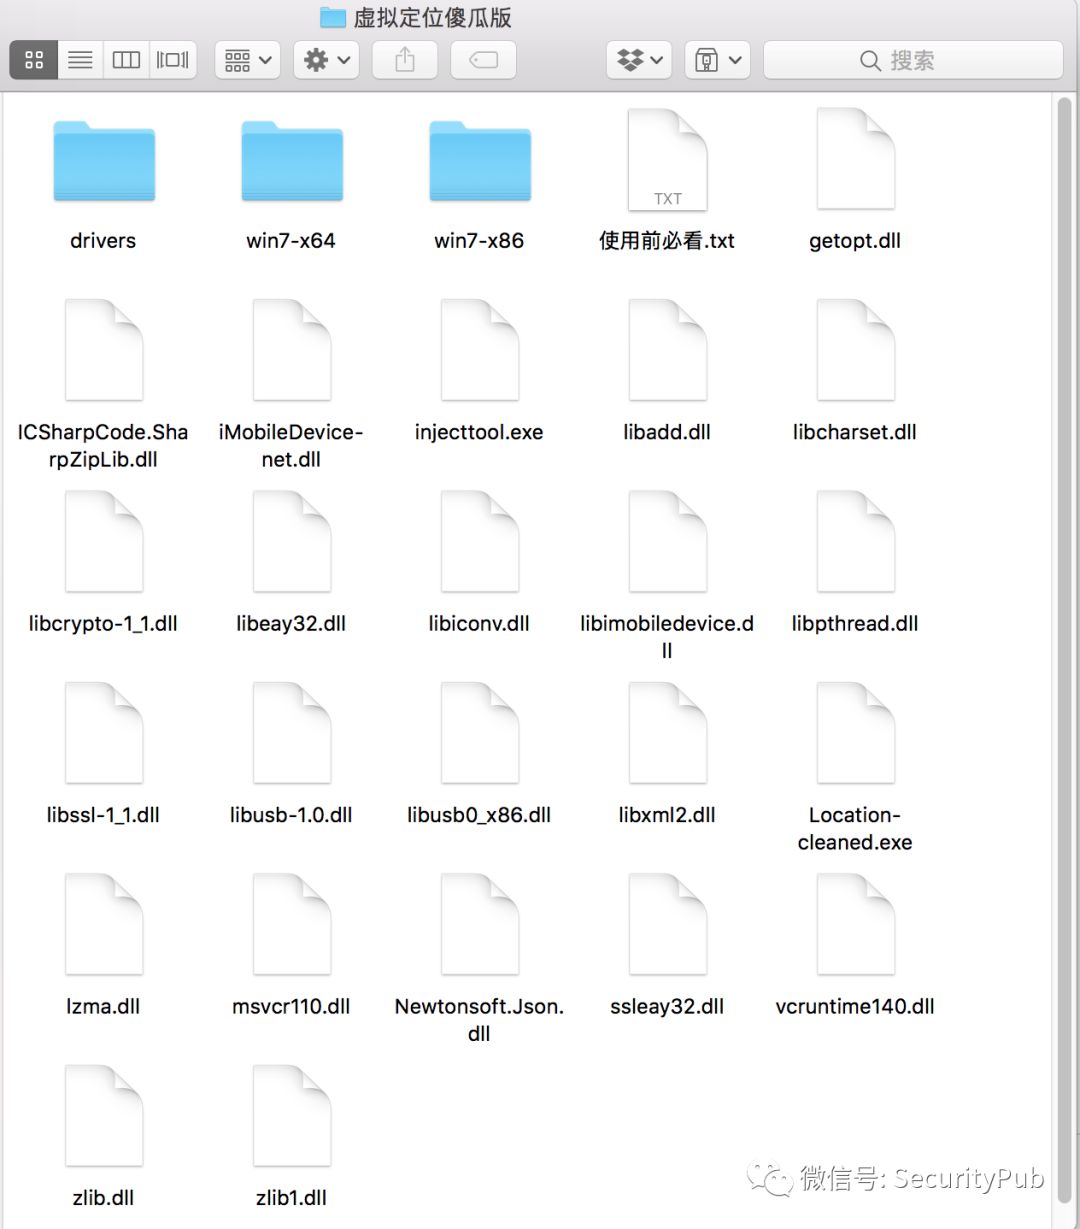Select the libssl-1_1.dll file icon

(104, 734)
